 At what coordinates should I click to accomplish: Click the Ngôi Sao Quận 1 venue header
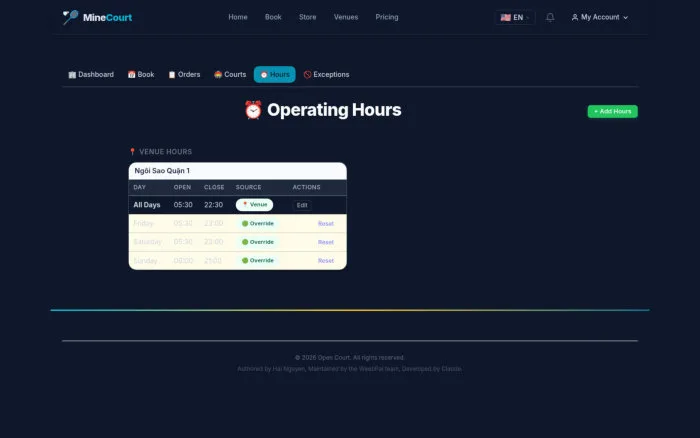(x=238, y=171)
